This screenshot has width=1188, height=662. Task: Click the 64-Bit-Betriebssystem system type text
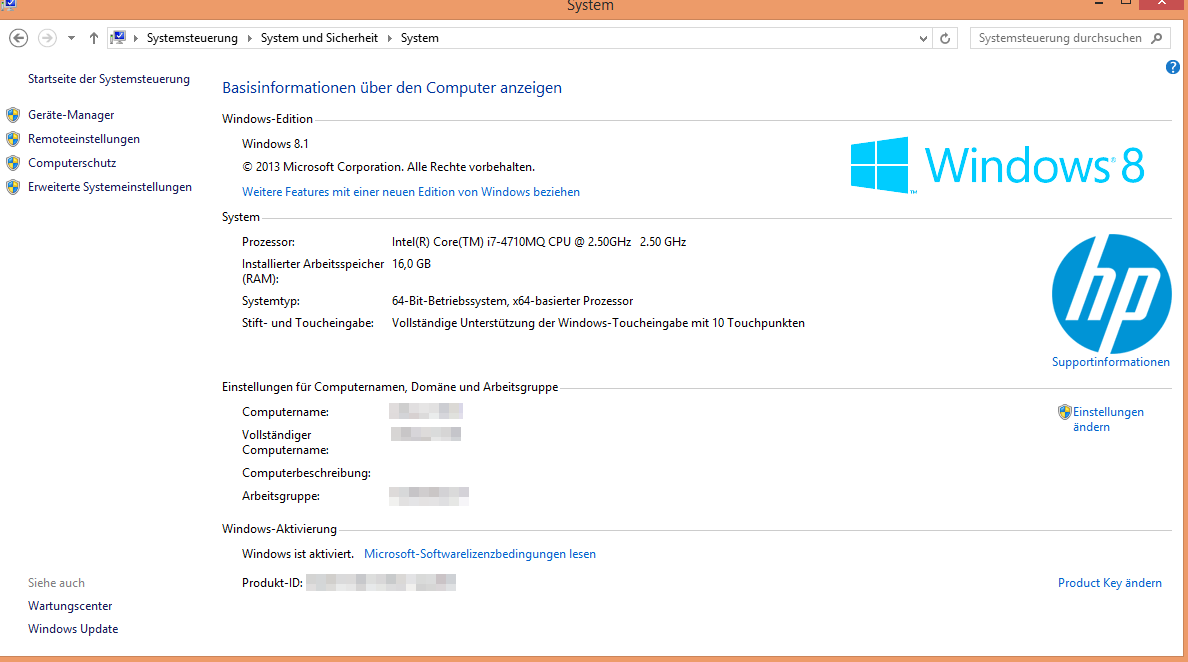[512, 301]
